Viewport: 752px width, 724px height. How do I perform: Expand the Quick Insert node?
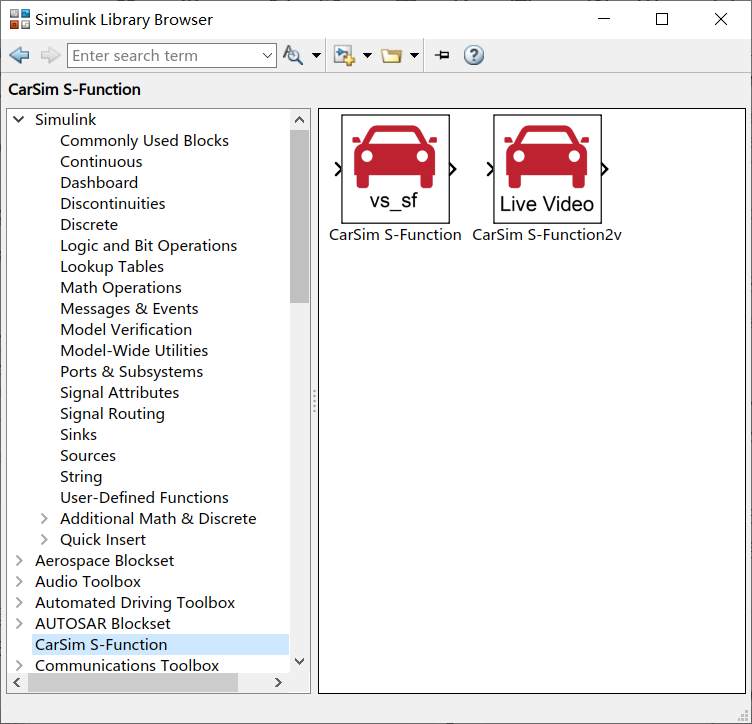tap(44, 540)
